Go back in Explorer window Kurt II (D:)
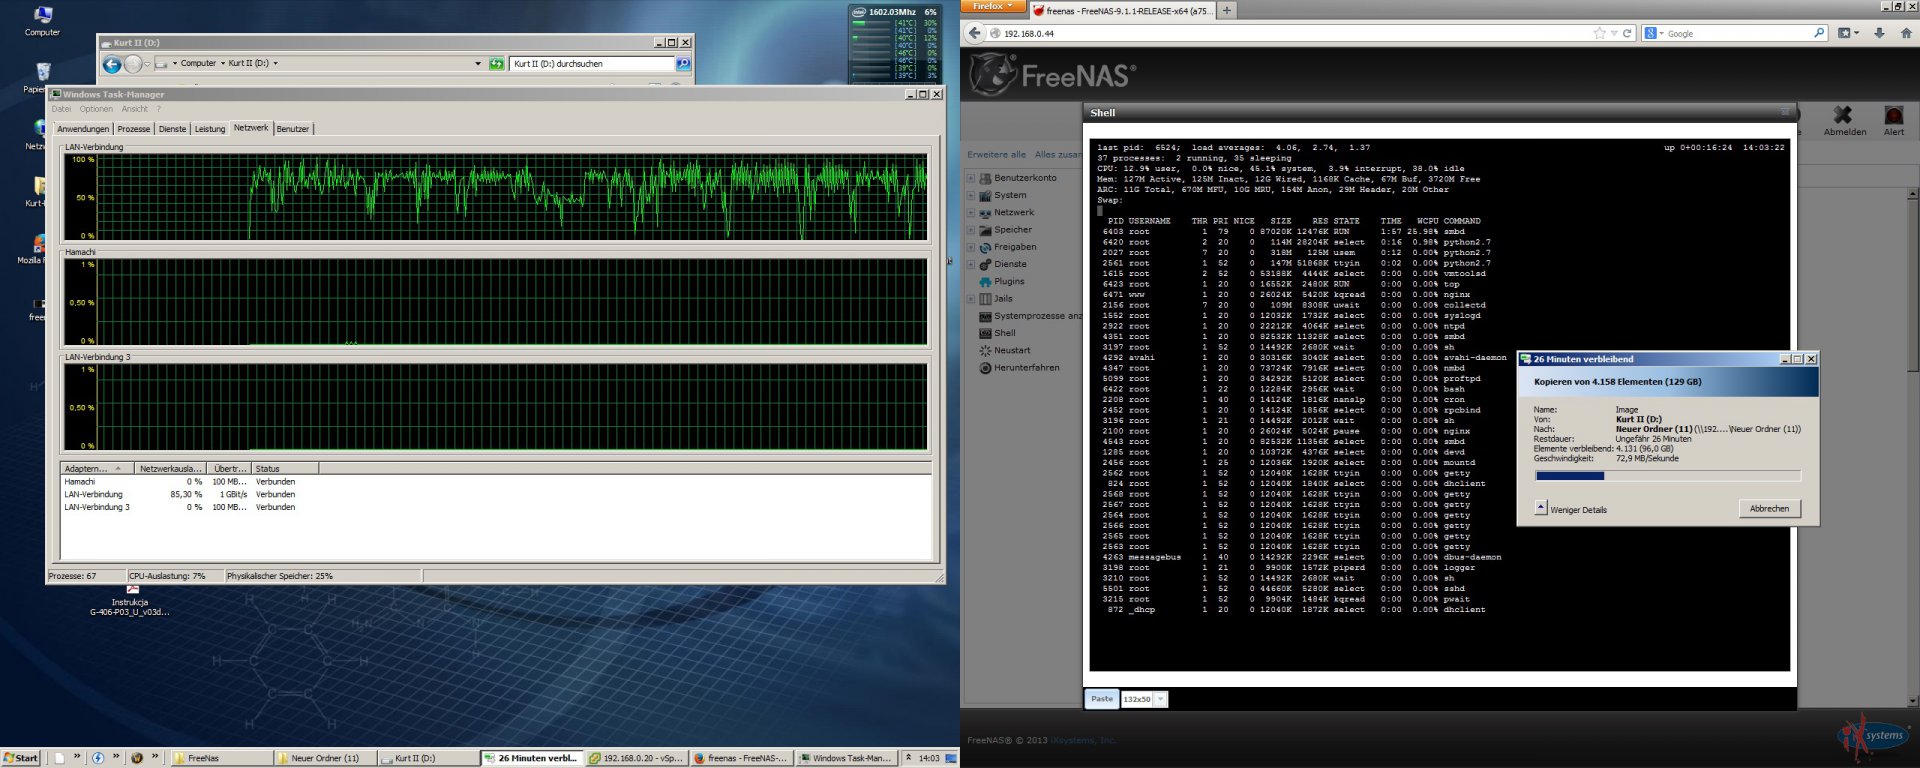 tap(112, 64)
